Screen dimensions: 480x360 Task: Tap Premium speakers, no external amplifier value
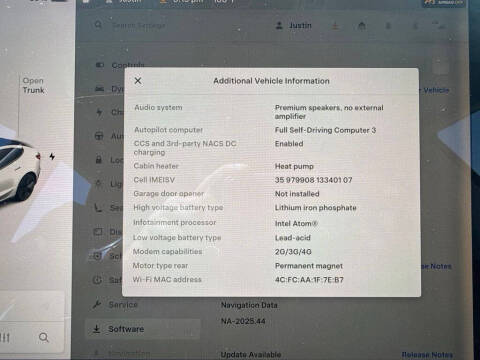coord(329,112)
